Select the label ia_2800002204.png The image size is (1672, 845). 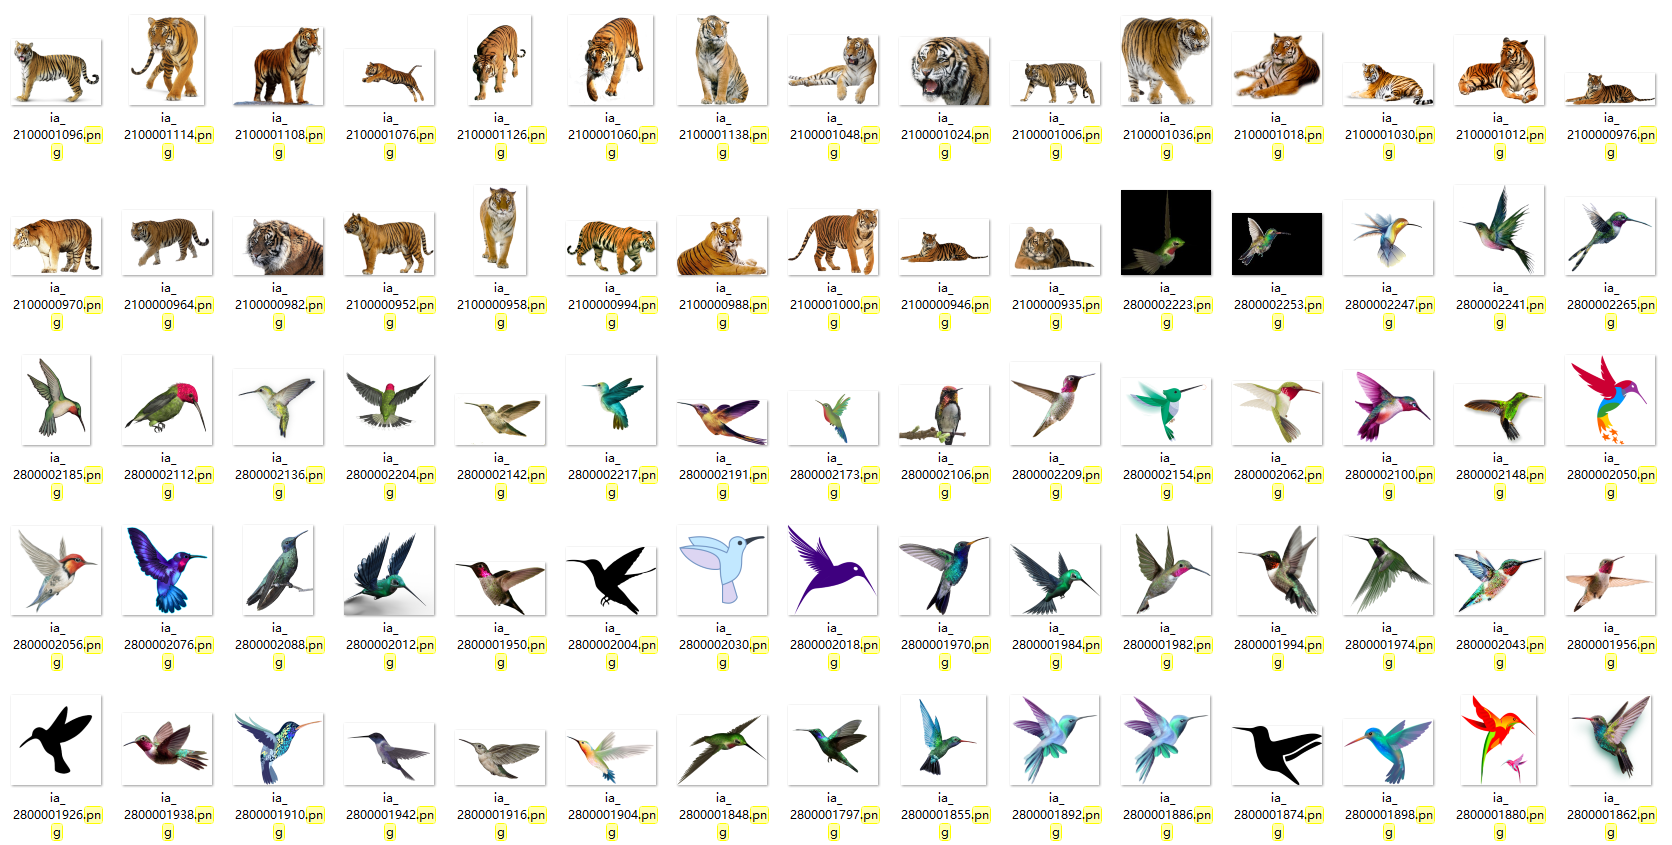(390, 475)
